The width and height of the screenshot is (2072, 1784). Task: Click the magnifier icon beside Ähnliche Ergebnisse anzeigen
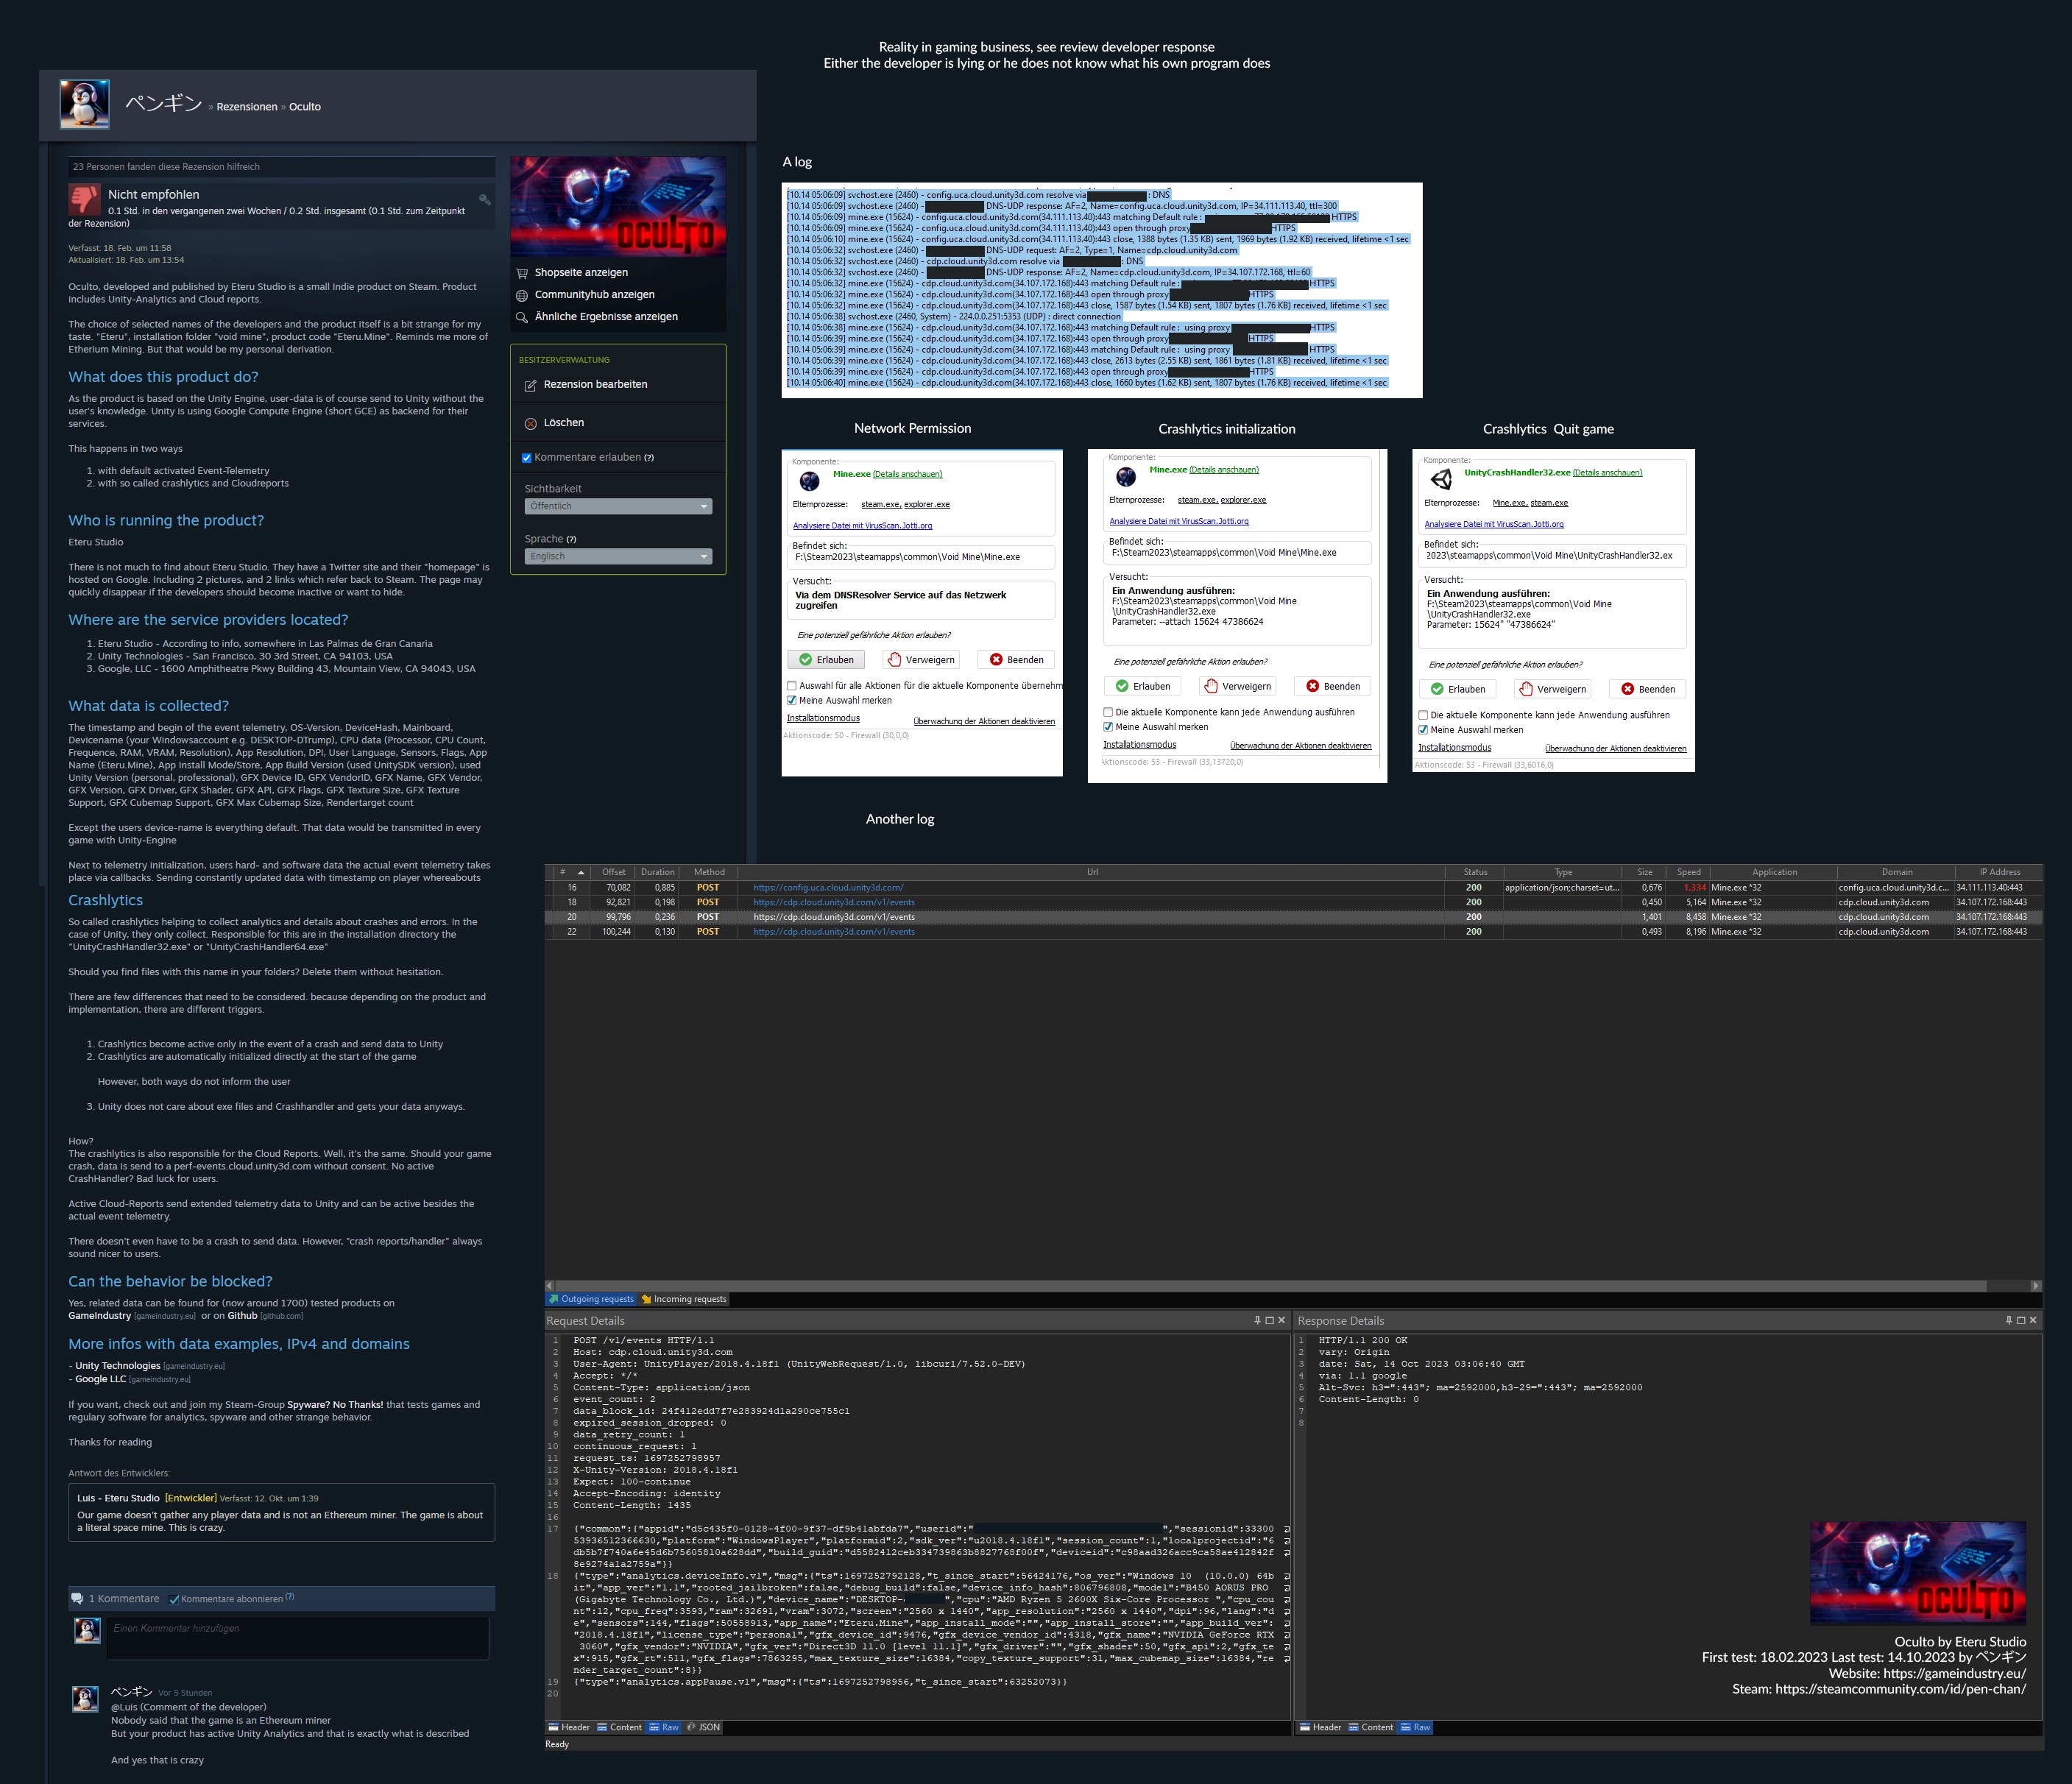pos(522,317)
